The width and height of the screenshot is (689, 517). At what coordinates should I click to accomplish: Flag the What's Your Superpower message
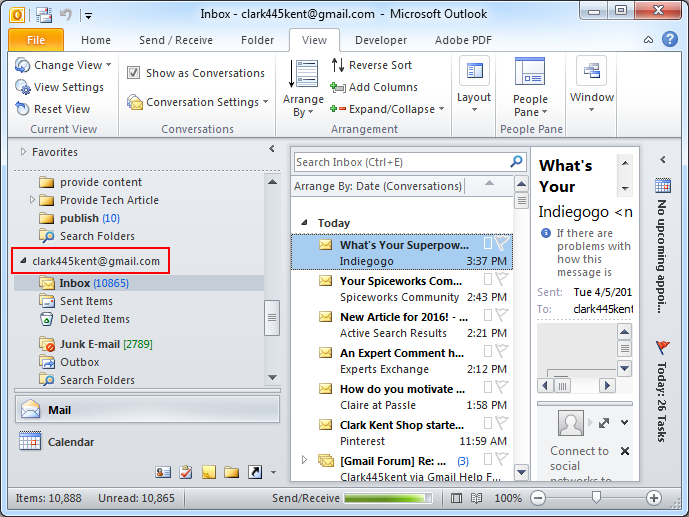click(502, 243)
